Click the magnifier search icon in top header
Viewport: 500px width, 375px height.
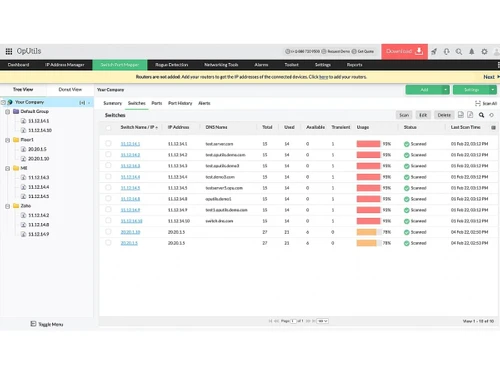[x=459, y=51]
